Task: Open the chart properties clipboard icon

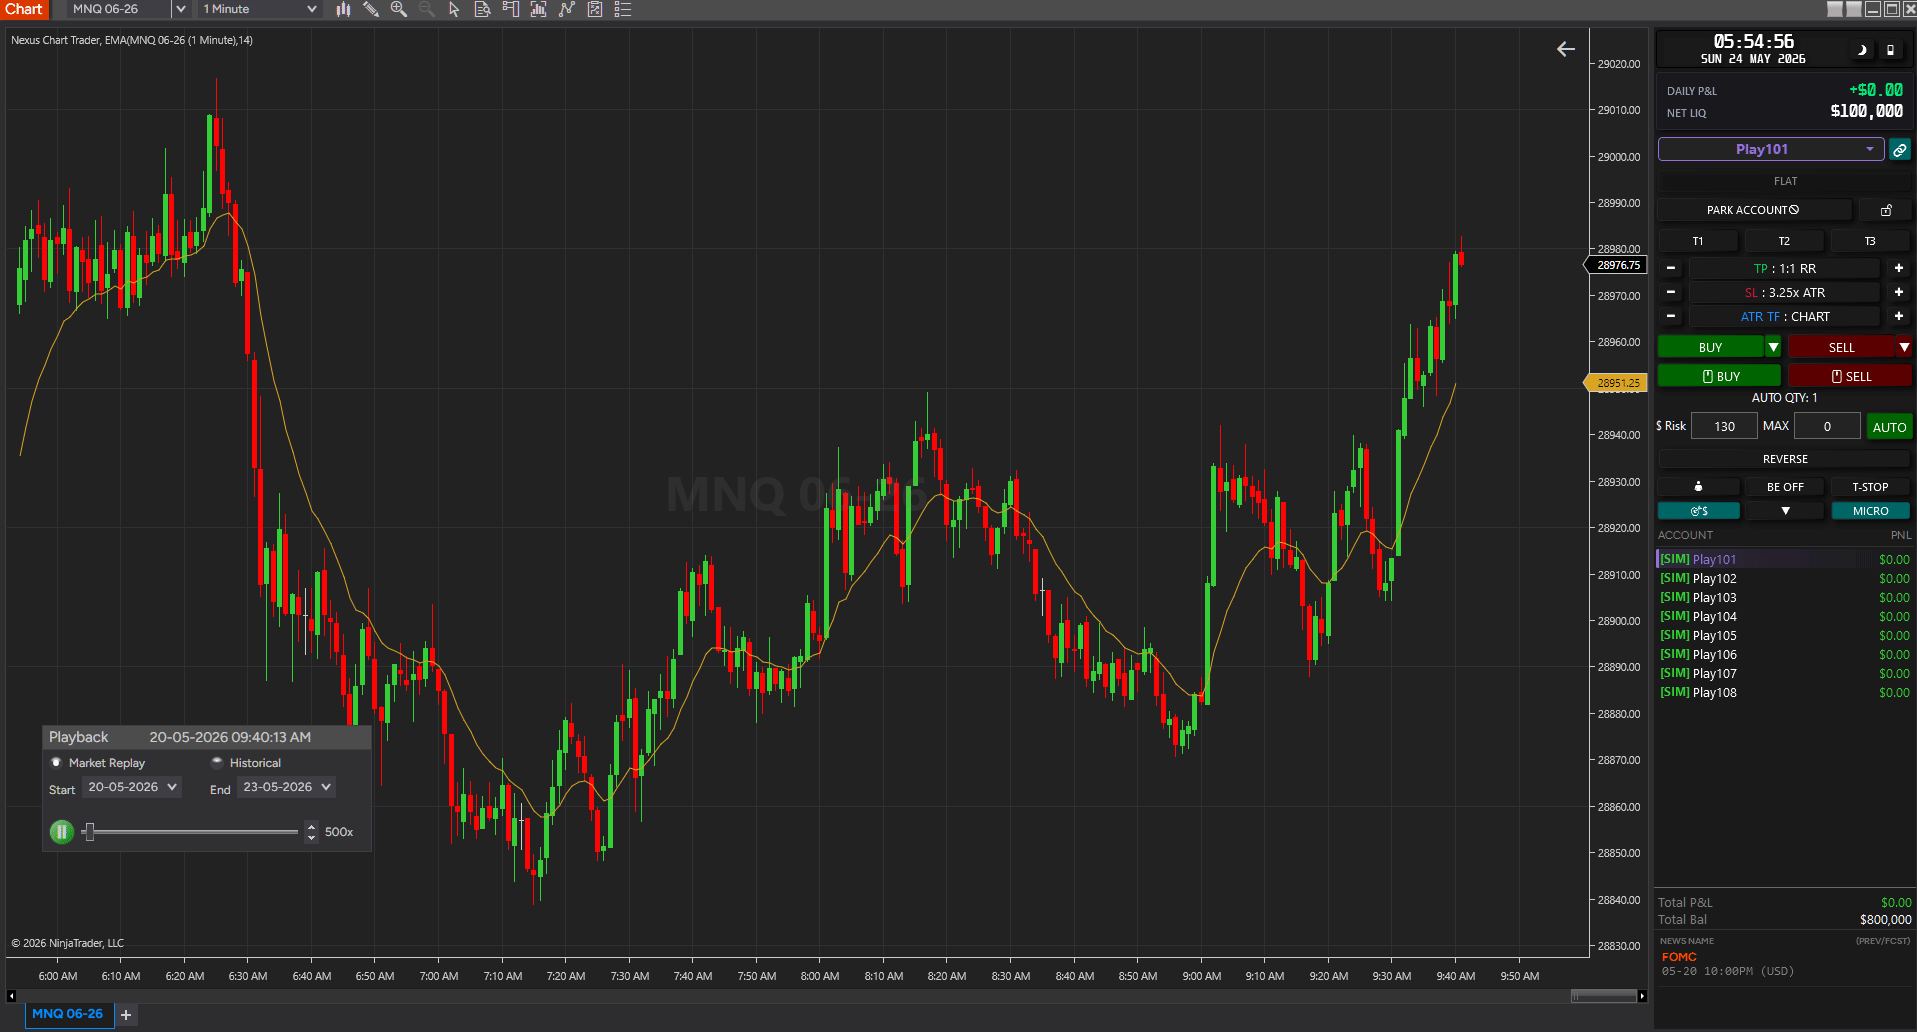Action: coord(595,9)
